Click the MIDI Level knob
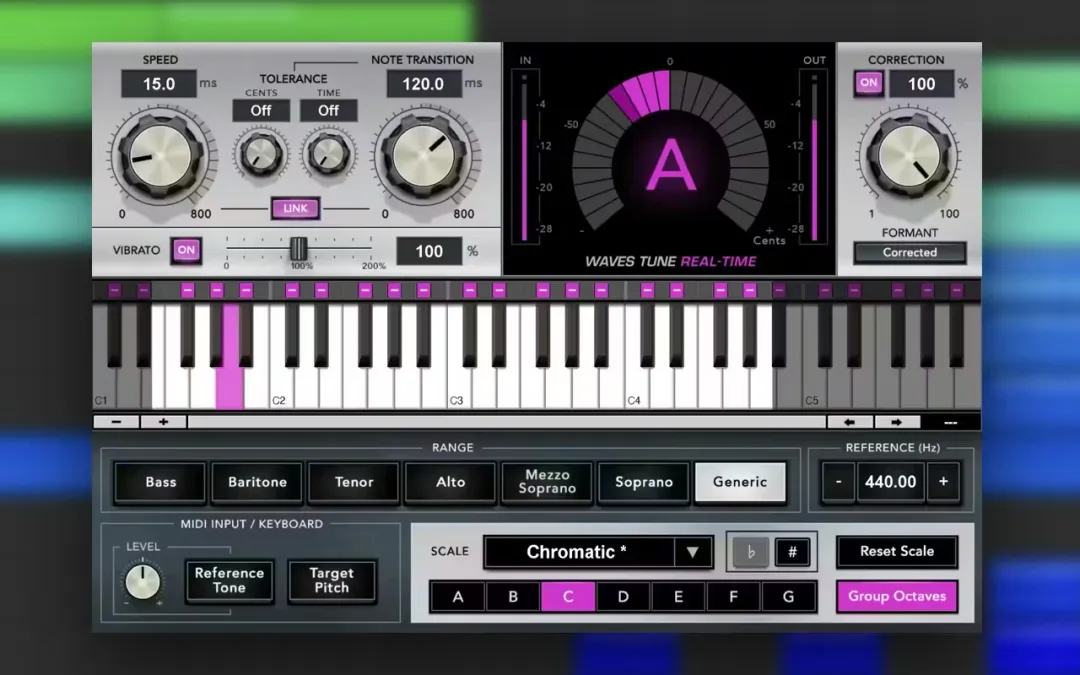 (x=143, y=582)
